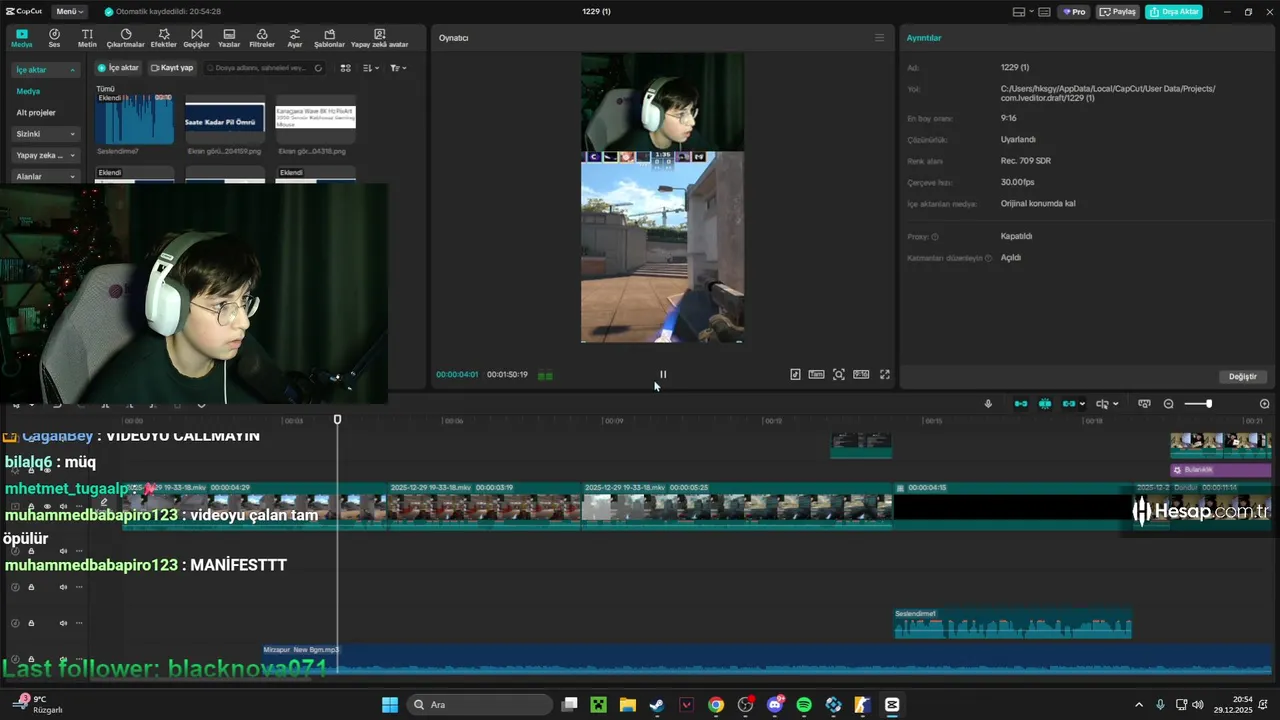Expand the linkage options arrow
Viewport: 1280px width, 720px height.
(x=1082, y=404)
